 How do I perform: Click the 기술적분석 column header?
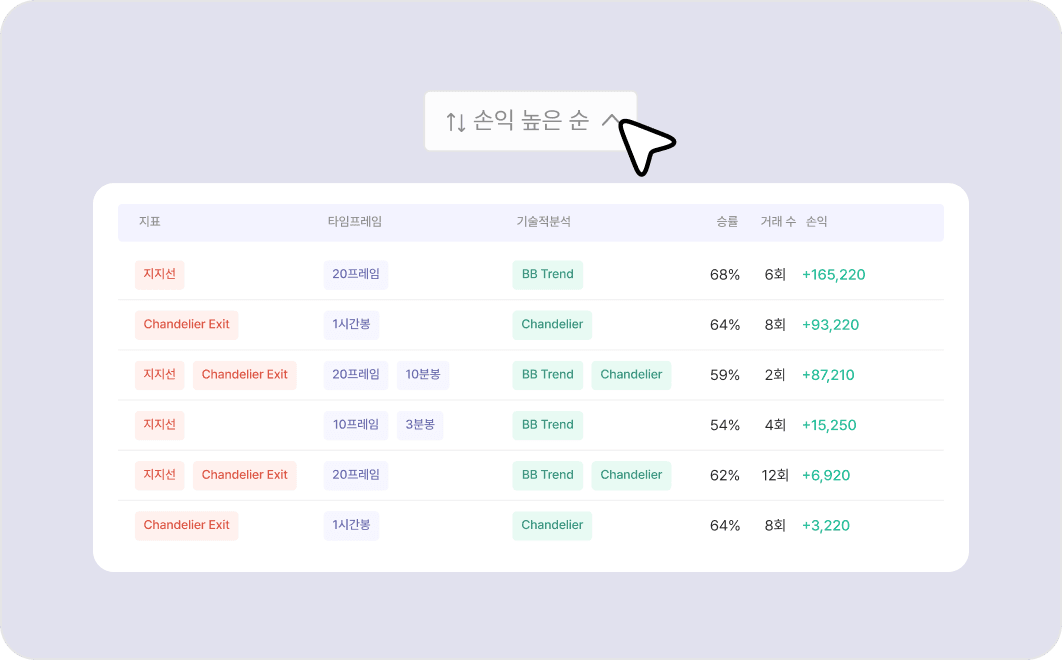pyautogui.click(x=544, y=222)
